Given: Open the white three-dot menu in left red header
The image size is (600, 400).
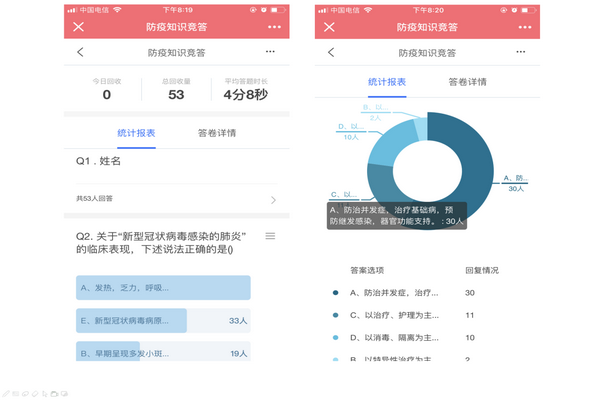Looking at the screenshot, I should tap(270, 28).
